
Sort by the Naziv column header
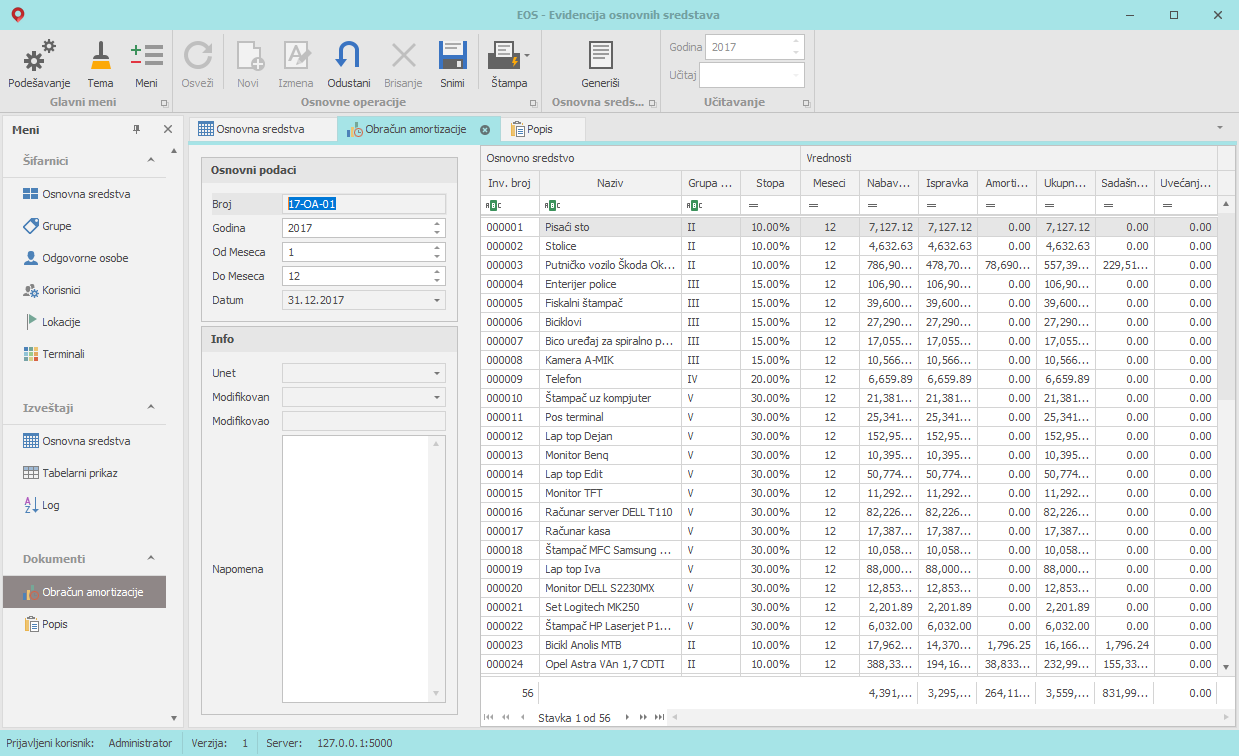(x=610, y=183)
